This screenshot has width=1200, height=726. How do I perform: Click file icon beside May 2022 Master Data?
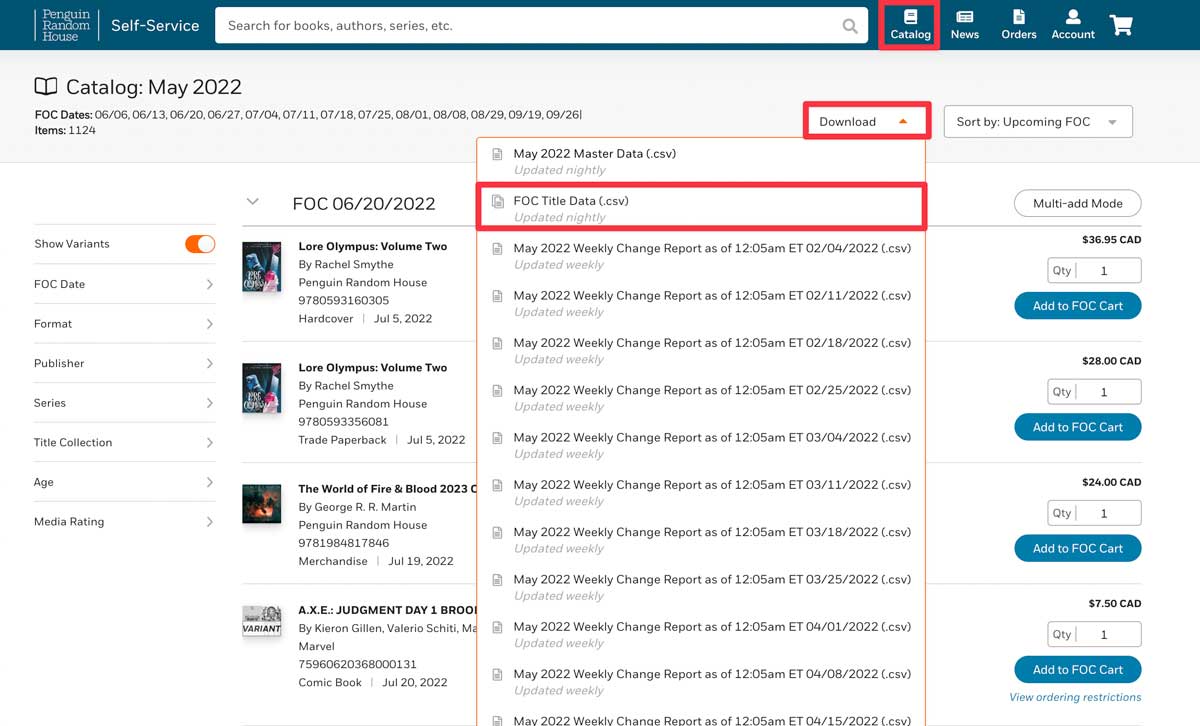(x=497, y=154)
